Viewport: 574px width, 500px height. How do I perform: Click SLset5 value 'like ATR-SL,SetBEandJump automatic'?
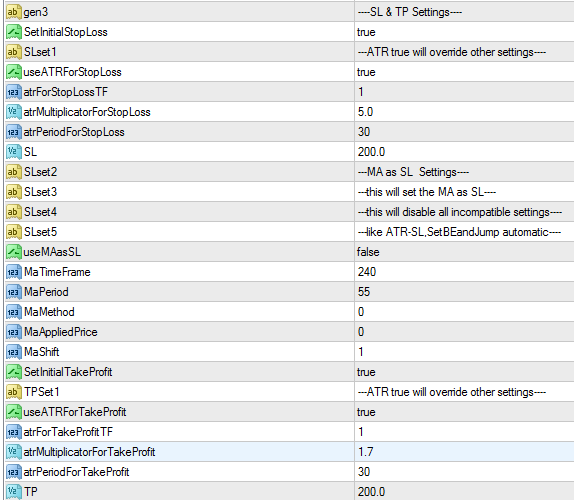[459, 232]
